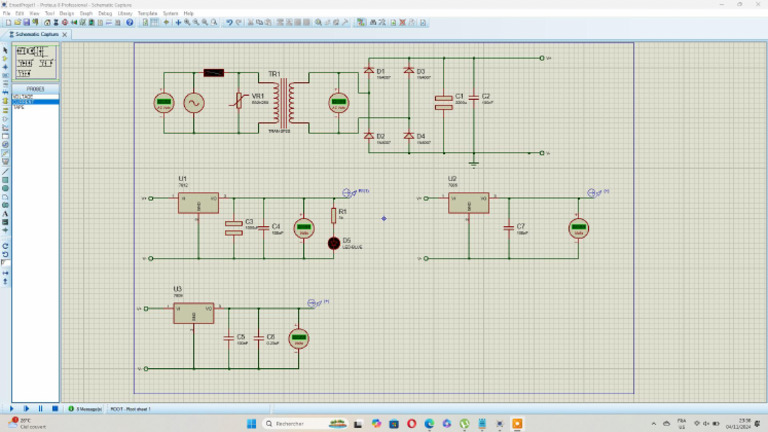Viewport: 768px width, 432px height.
Task: Click the rotate anticlockwise icon
Action: (5, 255)
